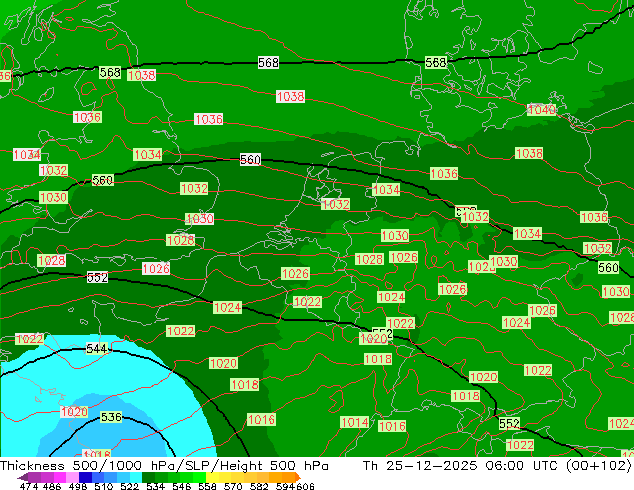Click the legend value 546
634x490 pixels.
tap(182, 486)
